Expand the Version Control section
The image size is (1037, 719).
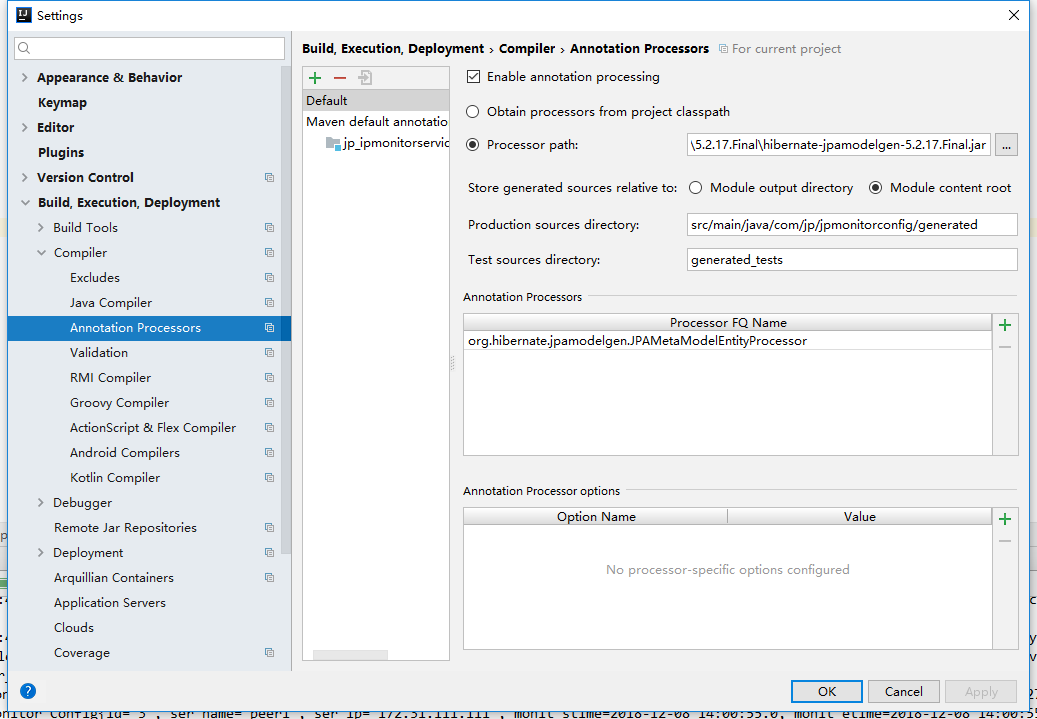coord(24,177)
